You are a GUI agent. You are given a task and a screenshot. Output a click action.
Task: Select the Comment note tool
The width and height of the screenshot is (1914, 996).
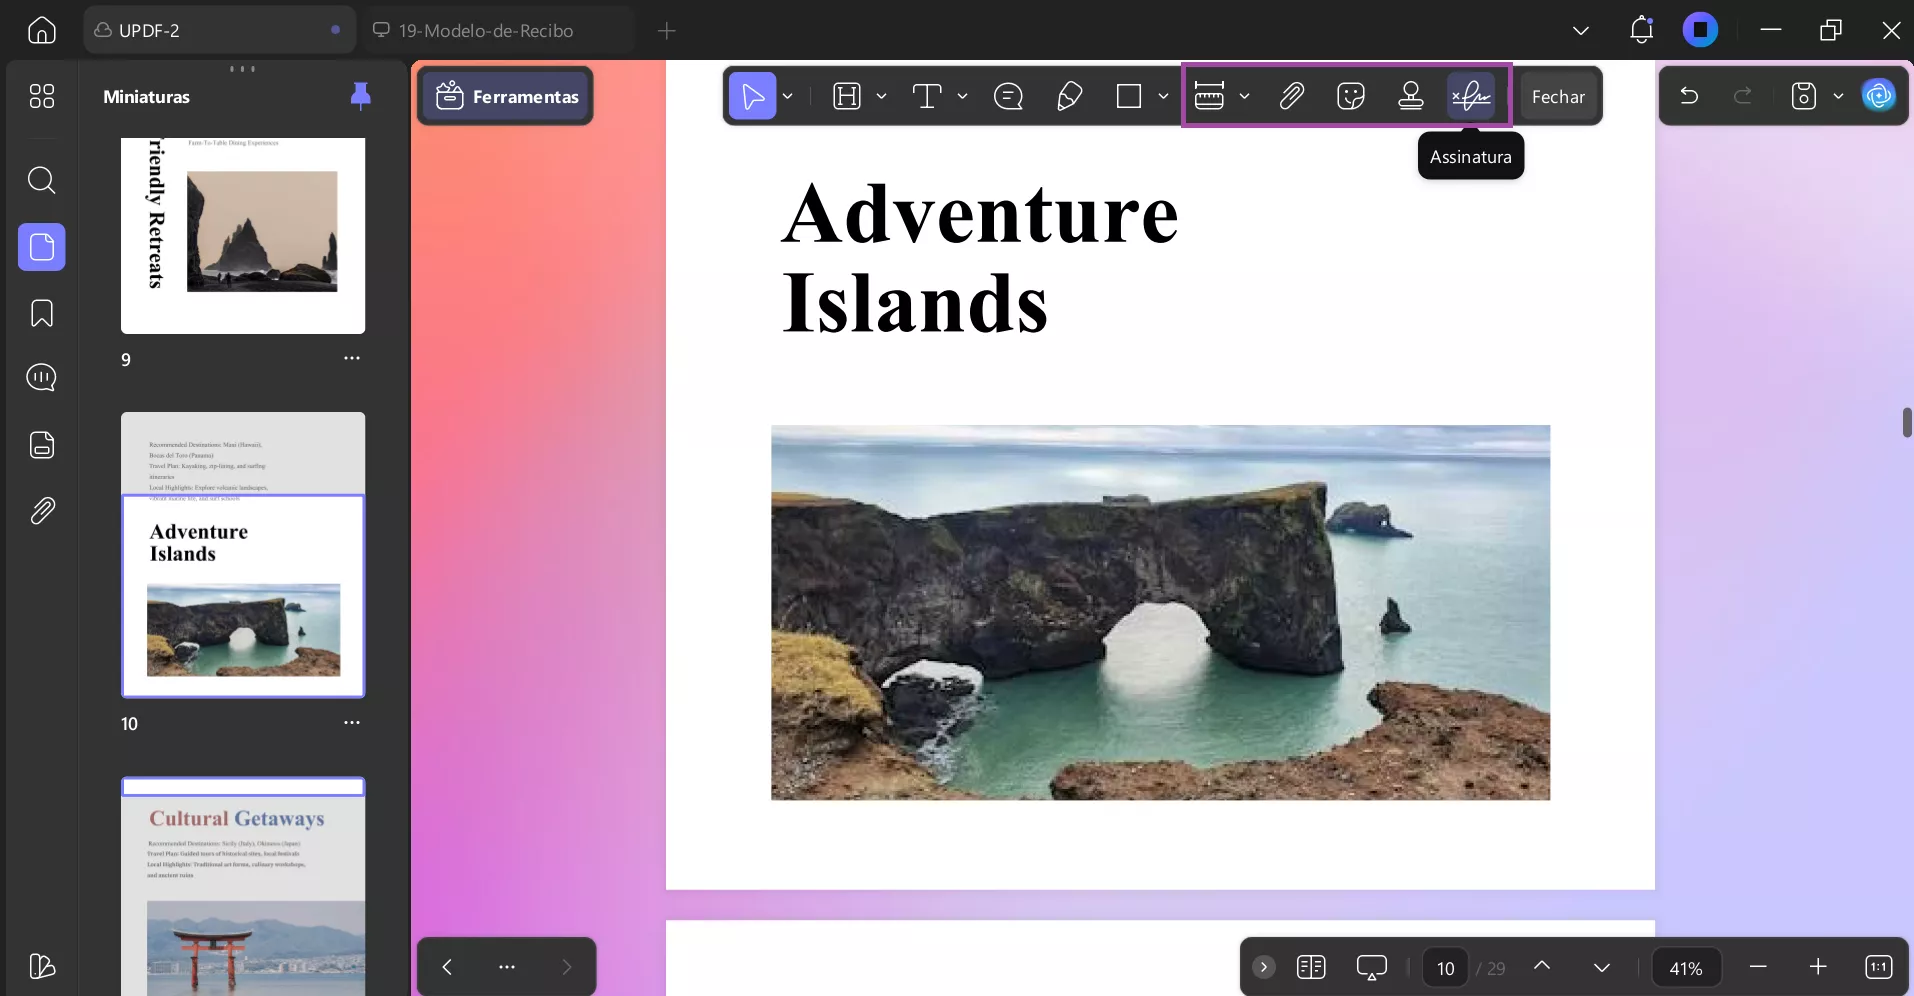[x=1008, y=97]
